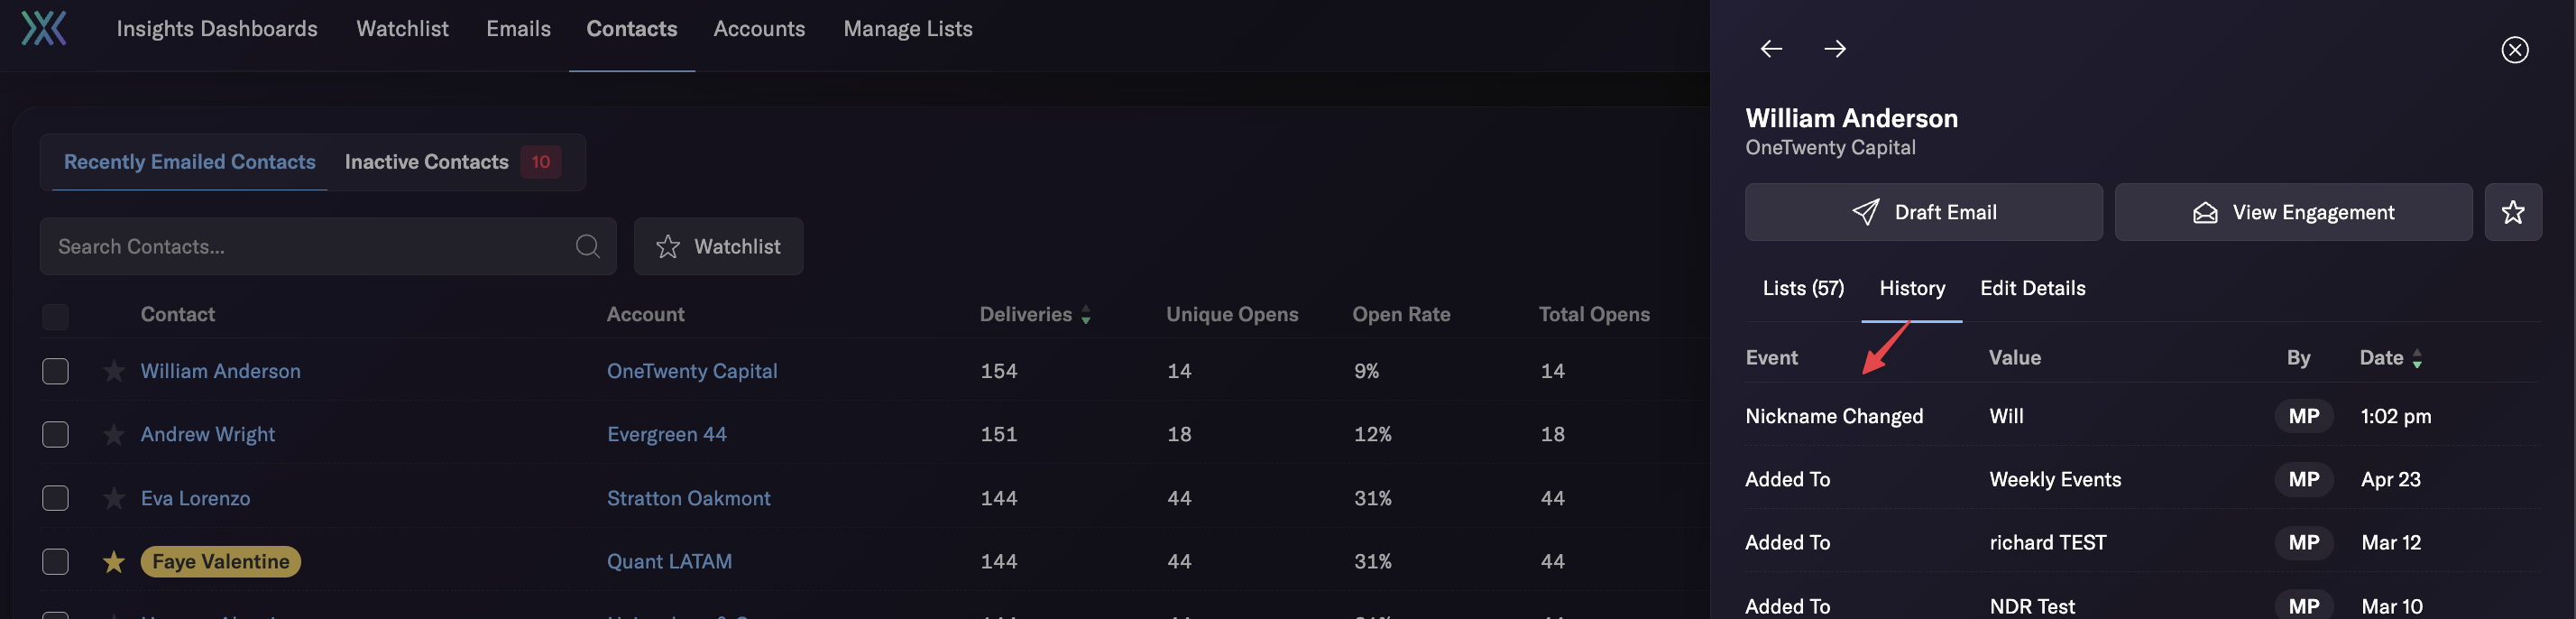Image resolution: width=2576 pixels, height=619 pixels.
Task: Switch to the Lists (57) tab
Action: pyautogui.click(x=1802, y=289)
